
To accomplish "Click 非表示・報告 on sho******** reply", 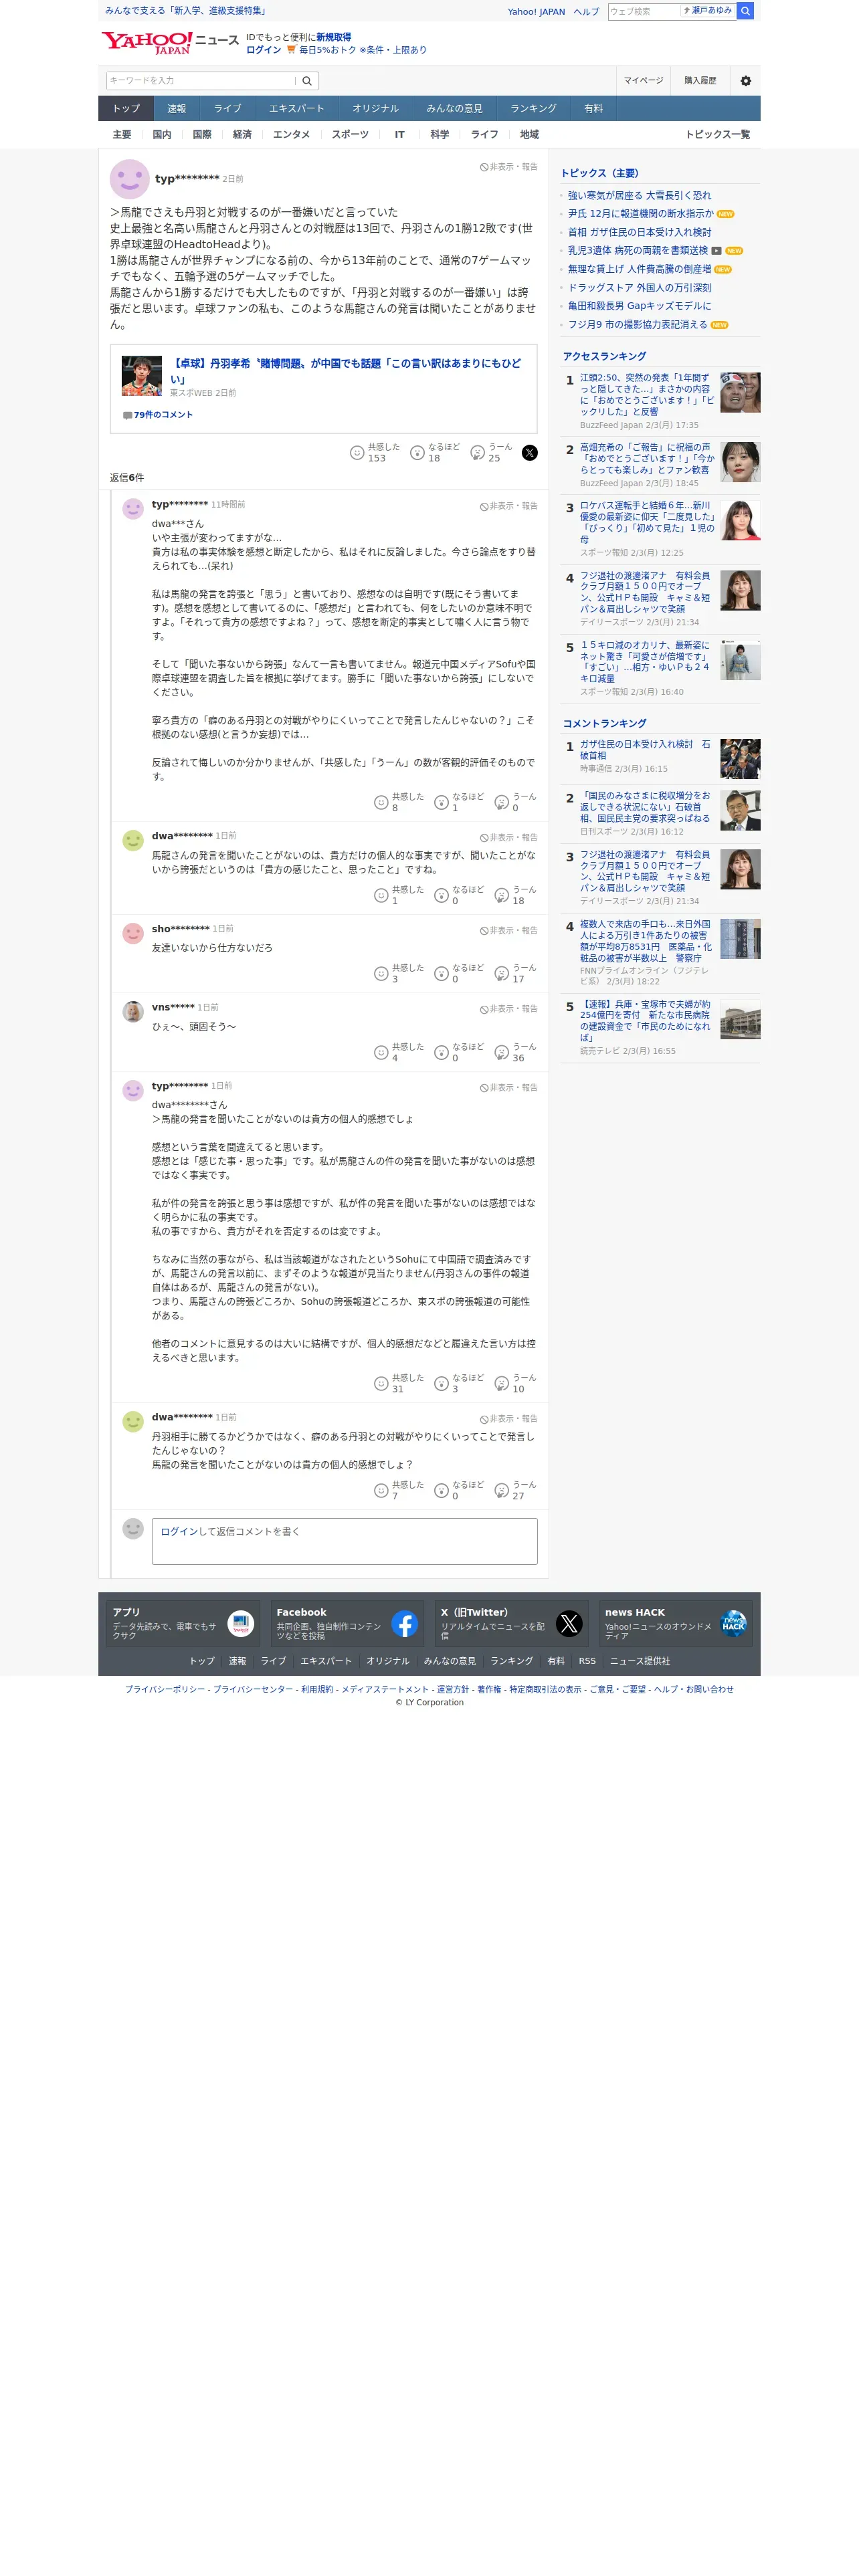I will 508,930.
